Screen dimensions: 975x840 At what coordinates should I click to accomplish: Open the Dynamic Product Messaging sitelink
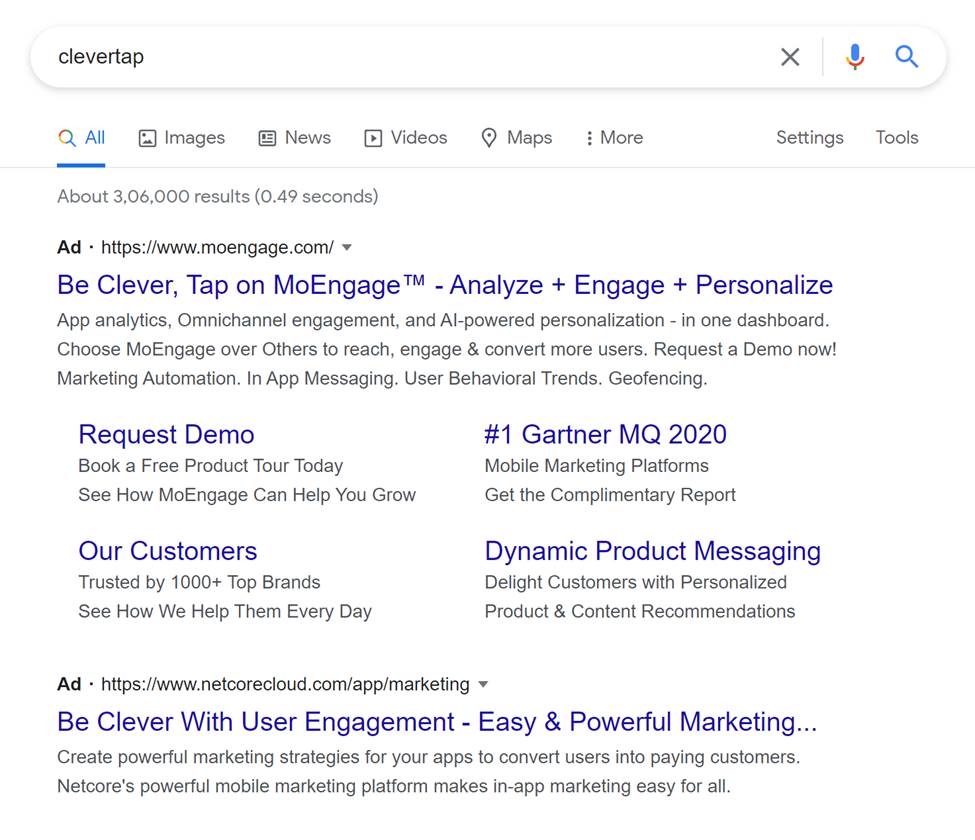pyautogui.click(x=653, y=552)
